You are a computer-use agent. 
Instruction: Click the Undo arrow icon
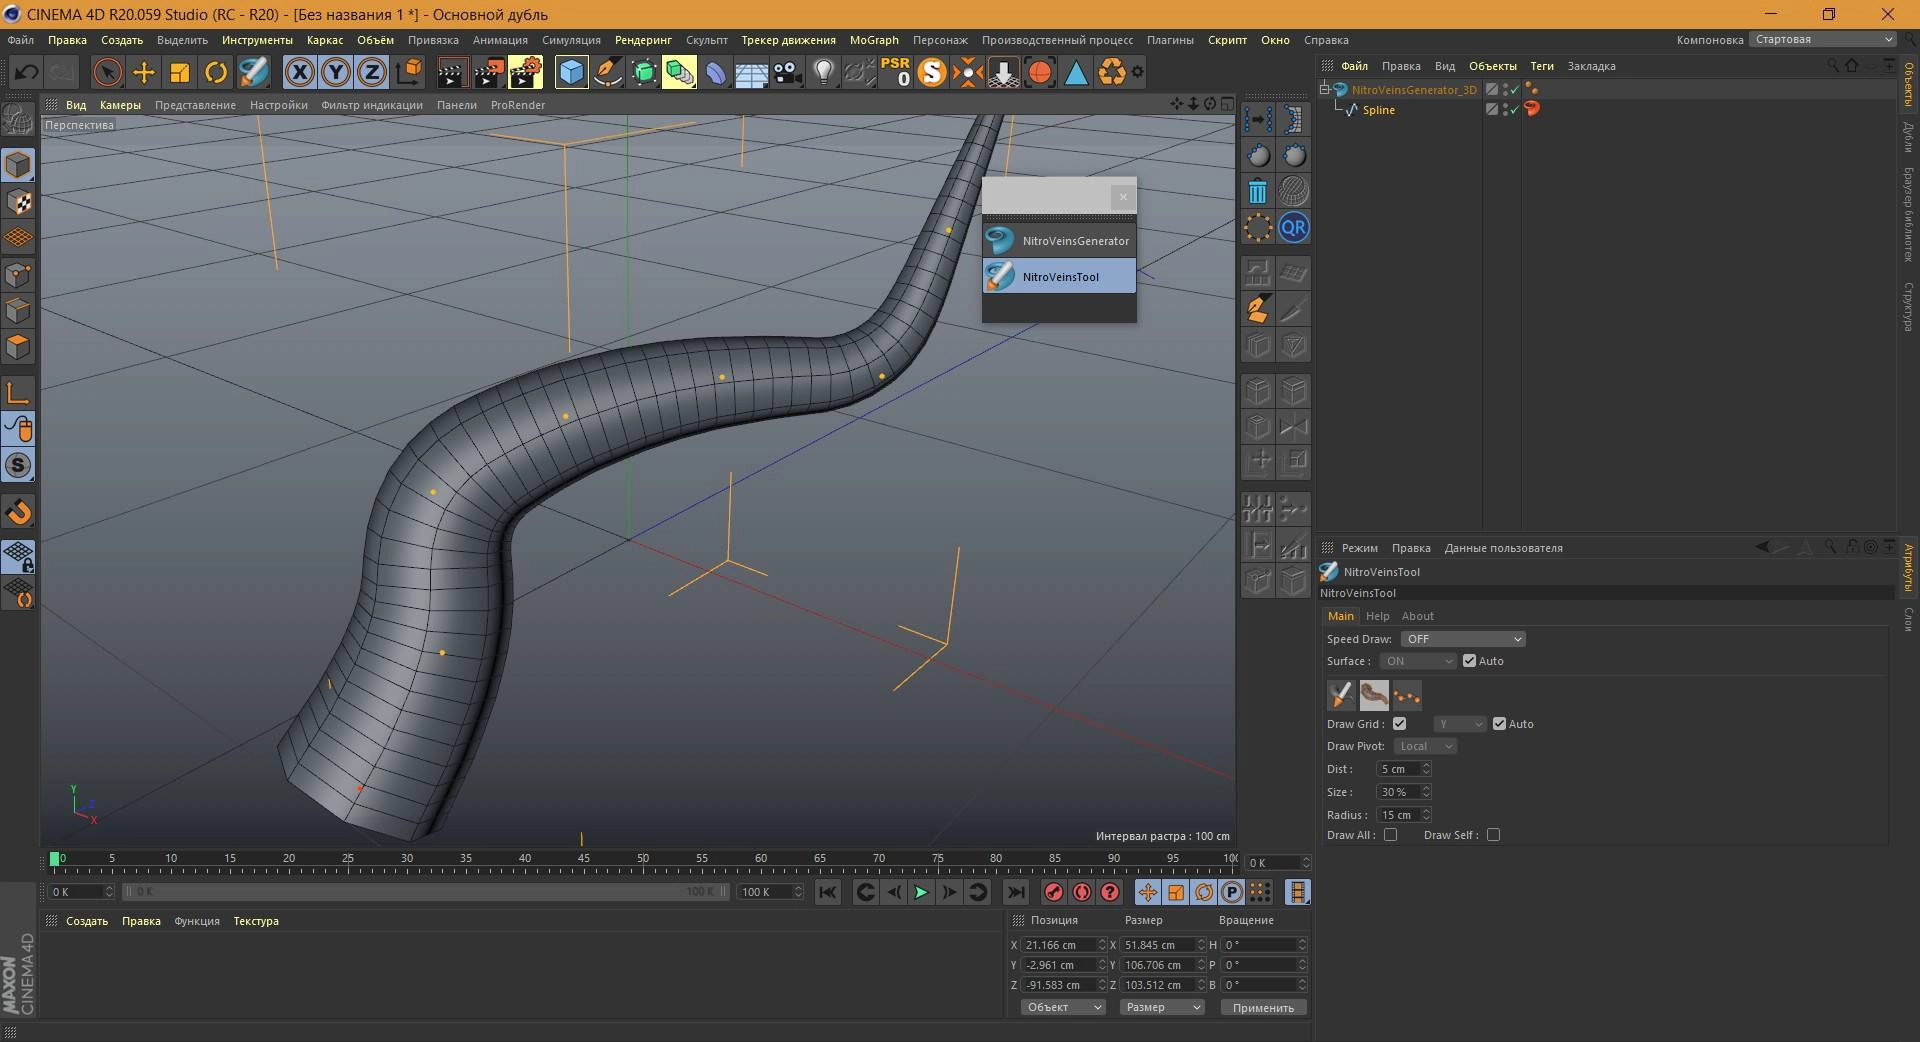pos(27,72)
